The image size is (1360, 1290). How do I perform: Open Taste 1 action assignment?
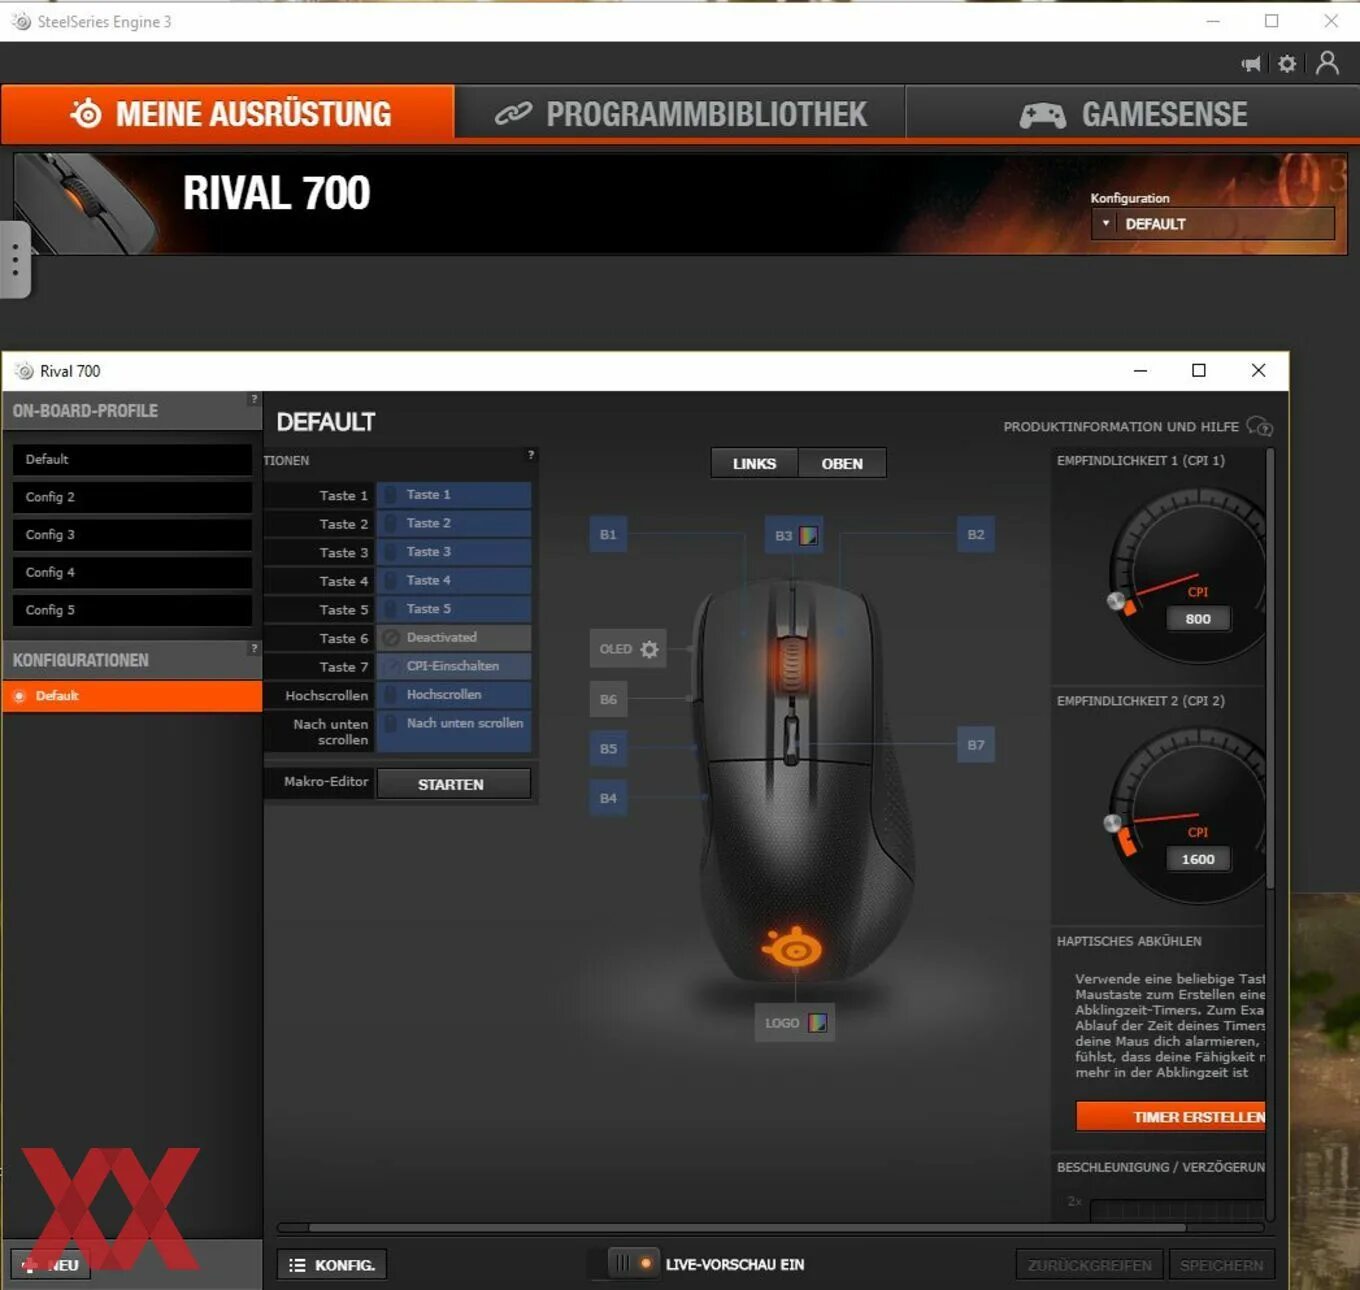click(454, 495)
